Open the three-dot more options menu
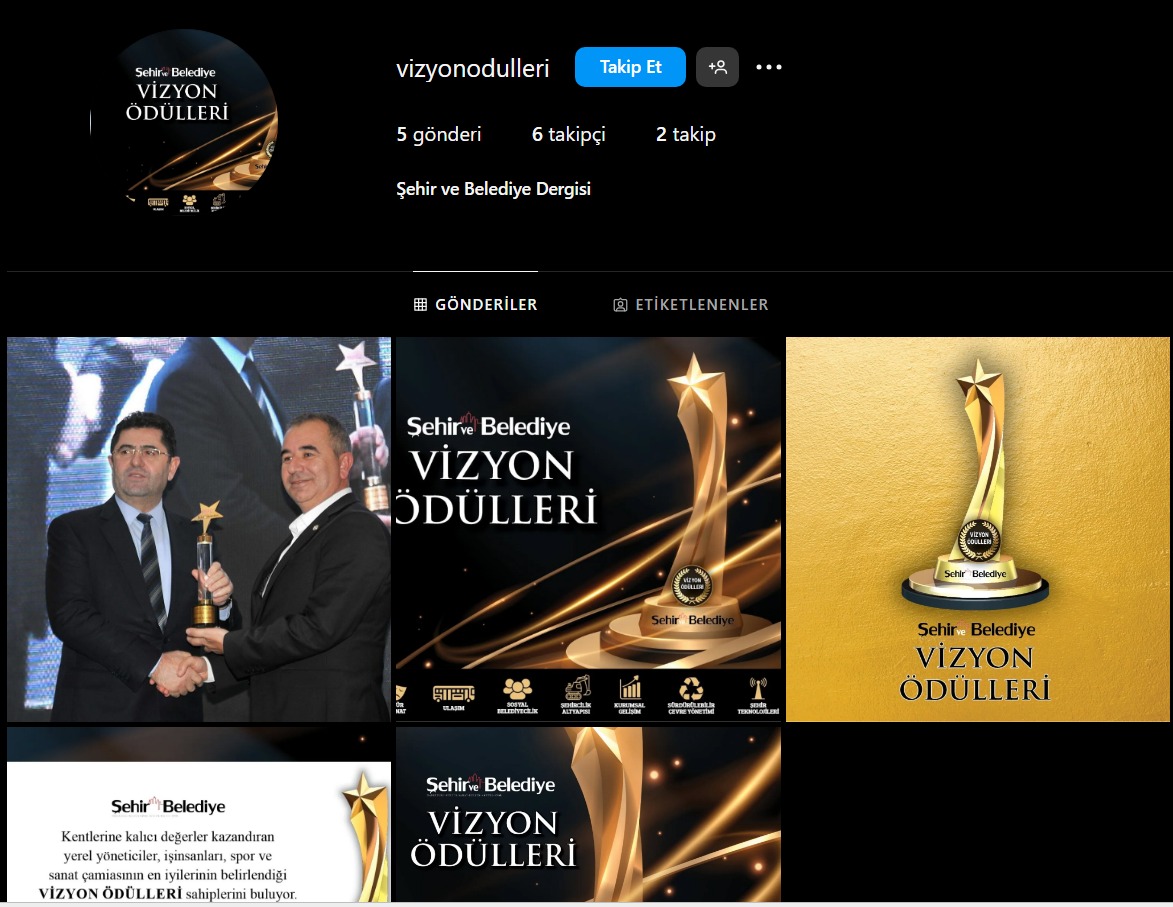Screen dimensions: 1173x907 point(768,67)
